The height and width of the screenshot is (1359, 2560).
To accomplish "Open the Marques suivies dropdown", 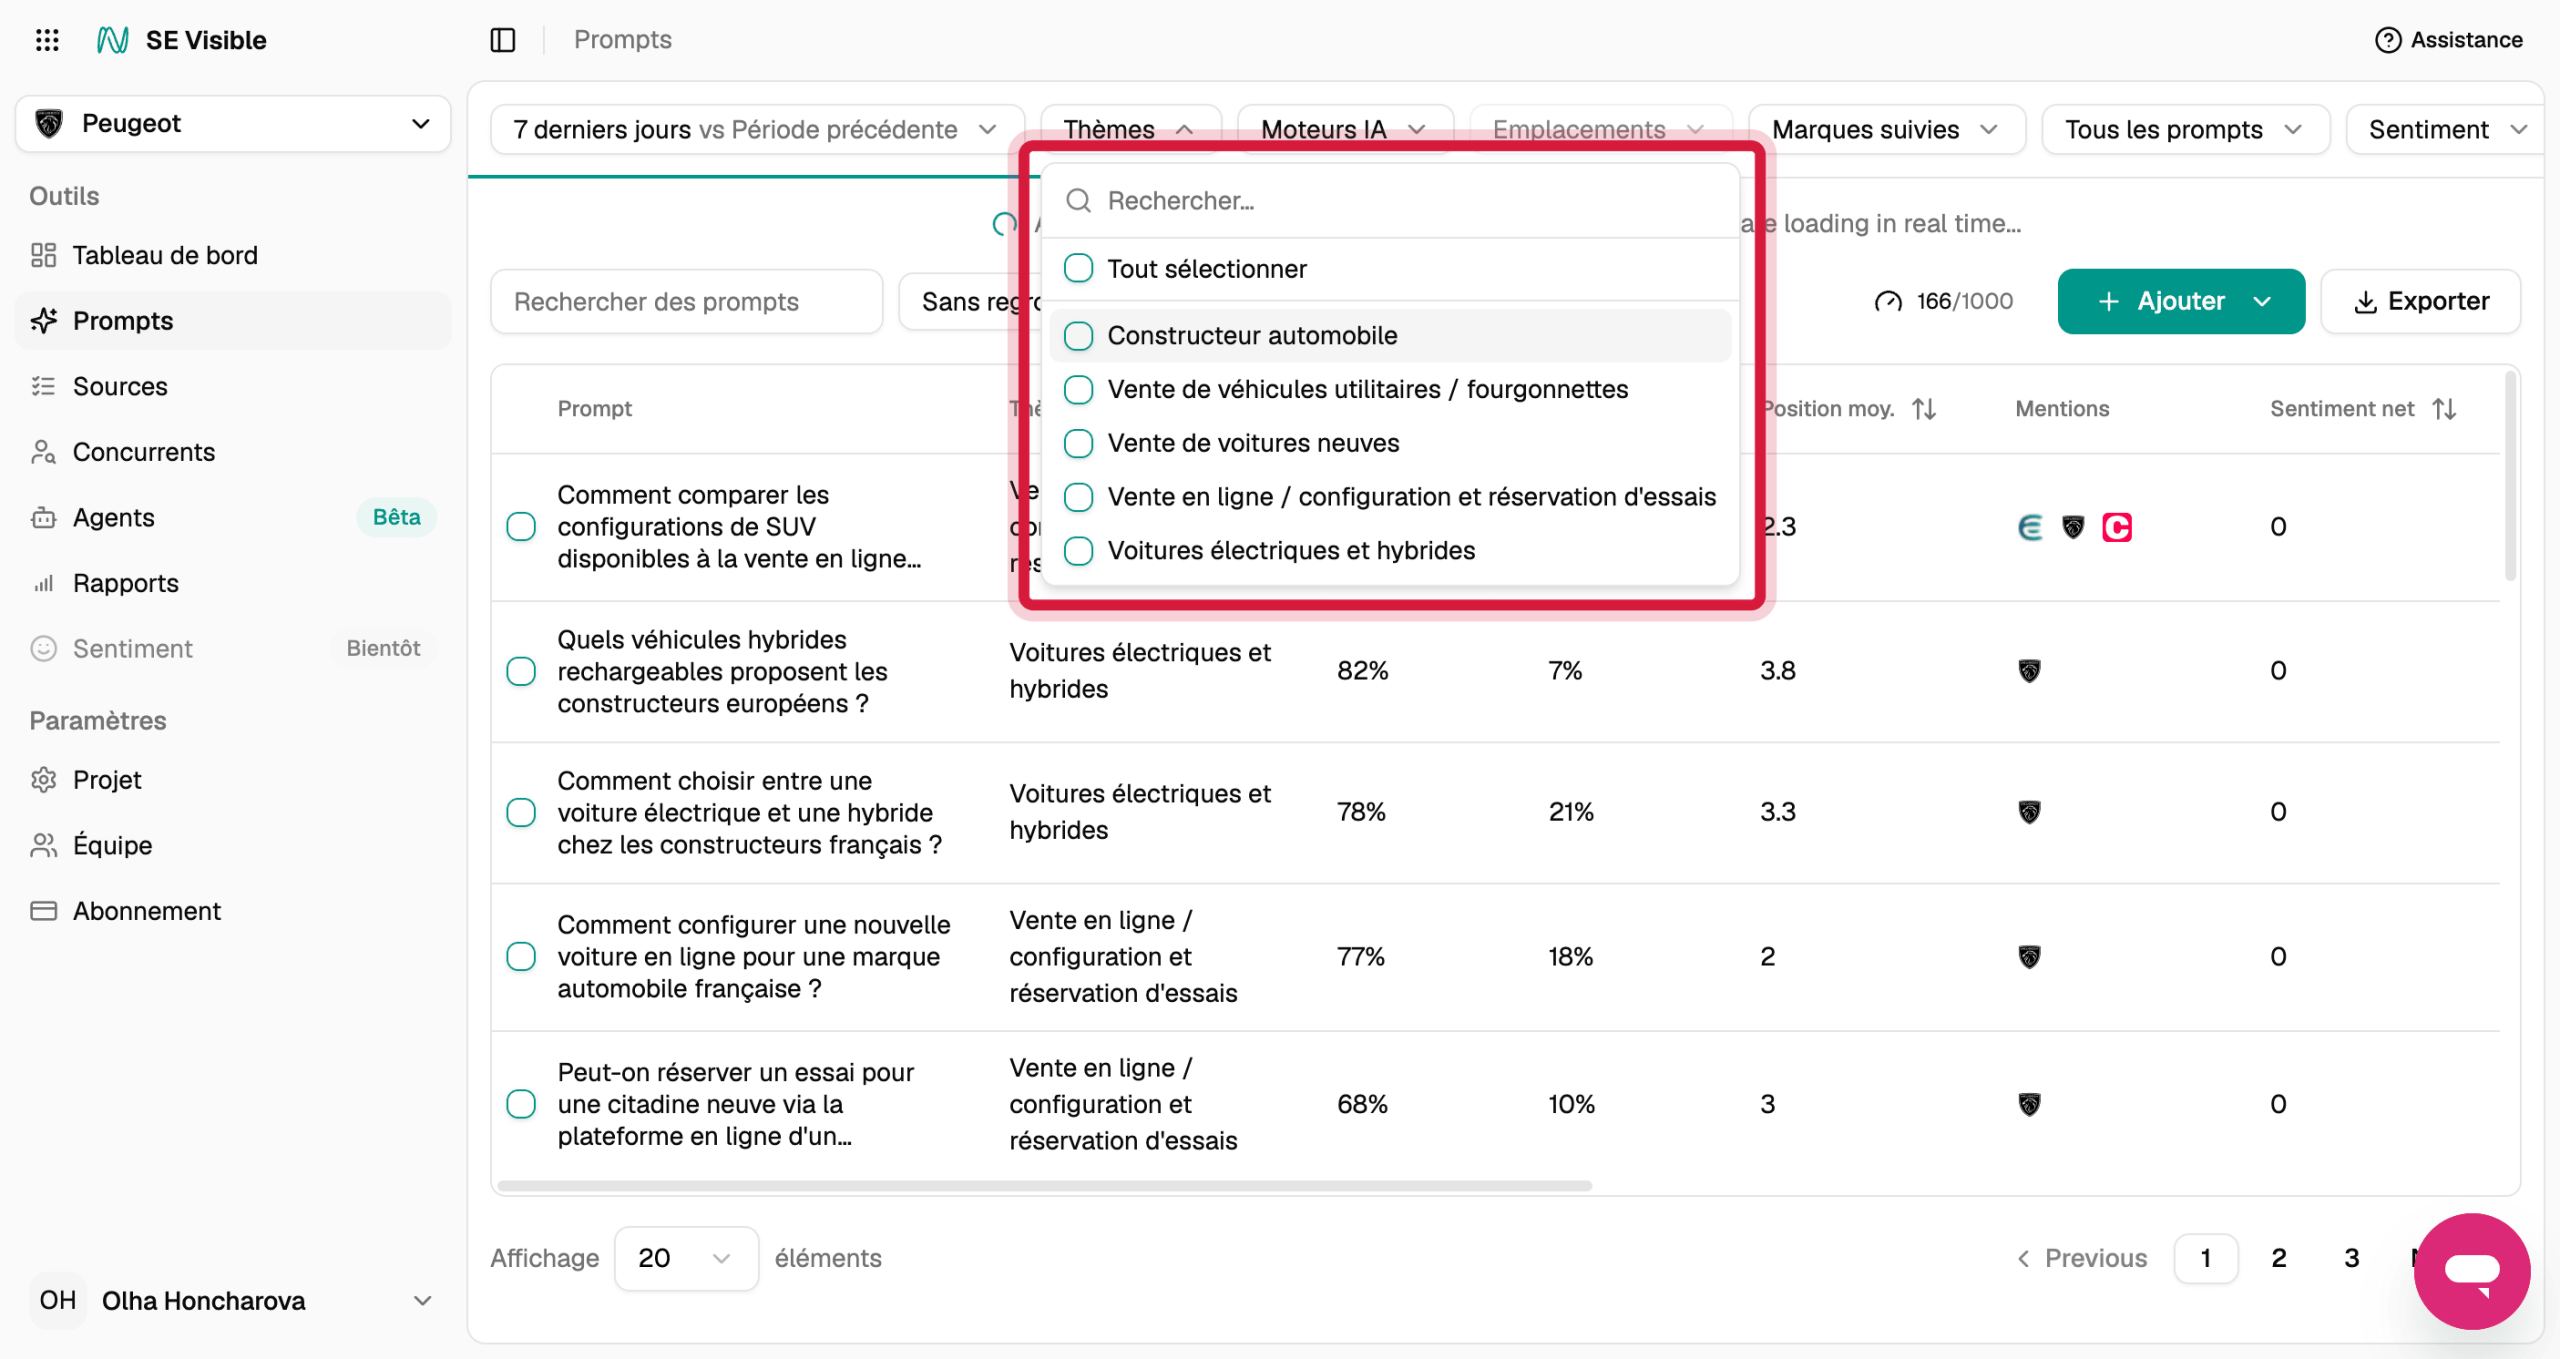I will coord(1886,130).
